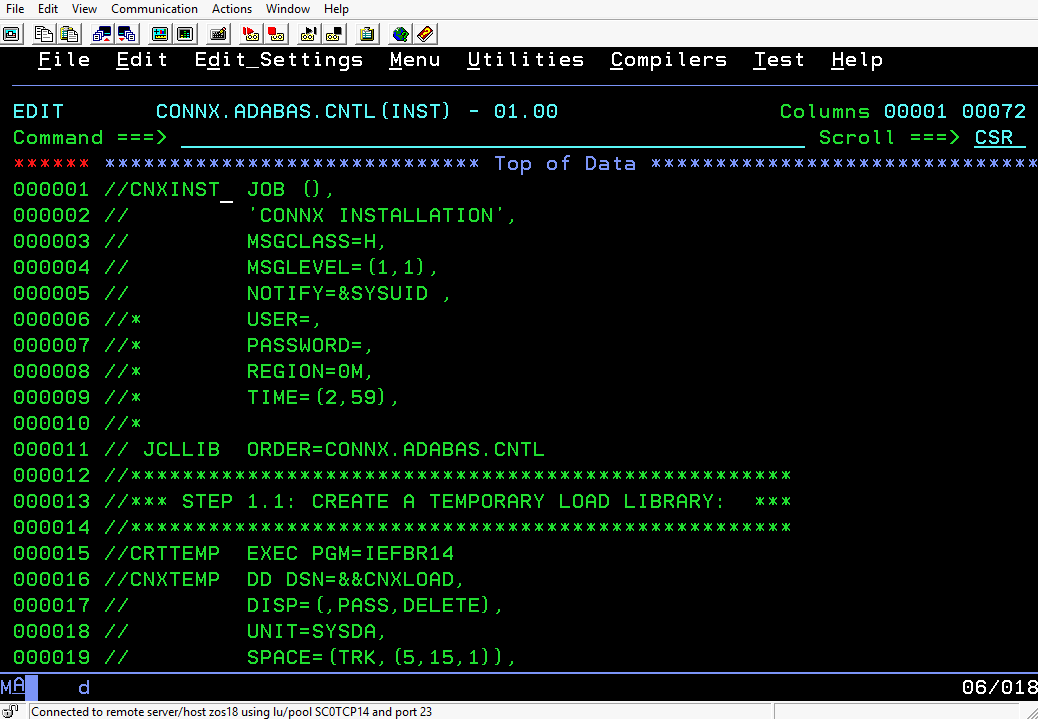Open the Window menu
The image size is (1038, 719).
click(x=288, y=9)
